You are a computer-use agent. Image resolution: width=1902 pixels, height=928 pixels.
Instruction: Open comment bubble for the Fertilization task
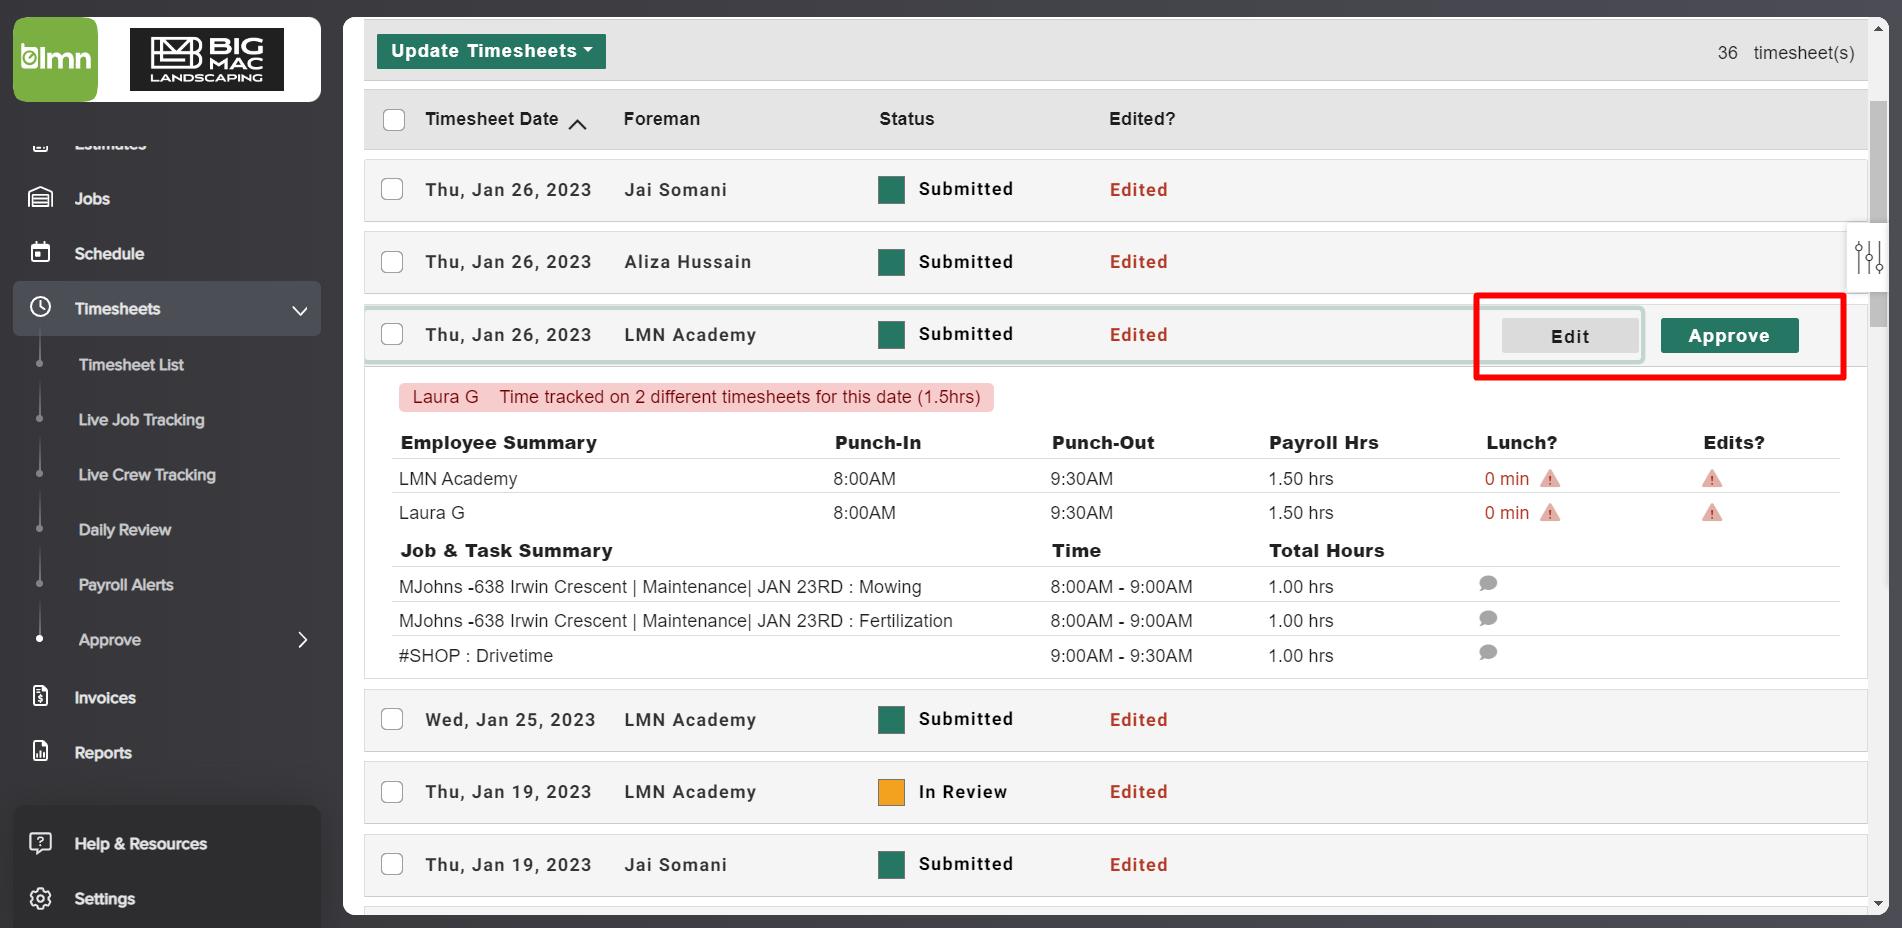(x=1488, y=618)
